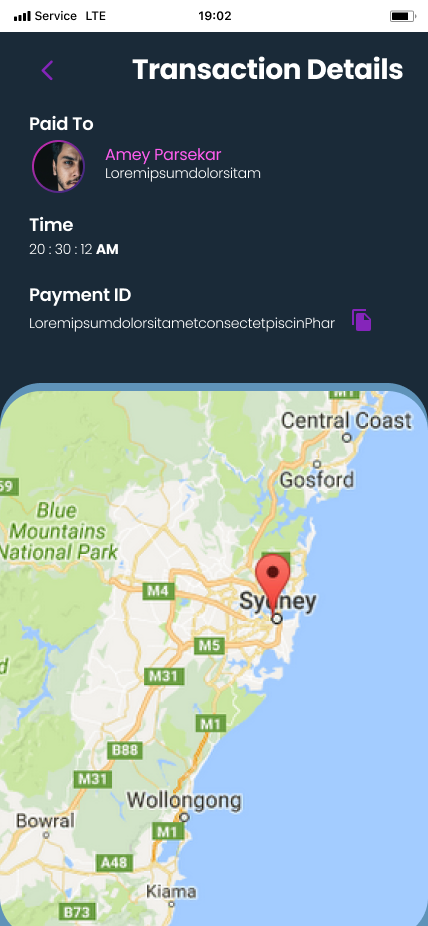428x926 pixels.
Task: Click the time value 20 : 30 : 12 AM
Action: pyautogui.click(x=74, y=249)
